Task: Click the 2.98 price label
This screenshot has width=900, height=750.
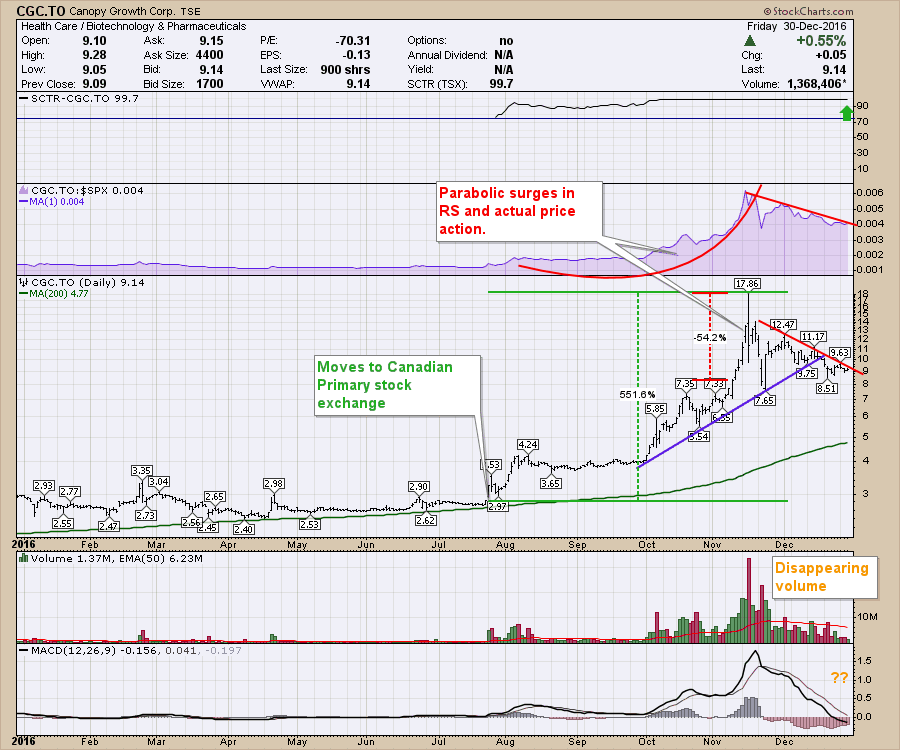Action: (x=274, y=484)
